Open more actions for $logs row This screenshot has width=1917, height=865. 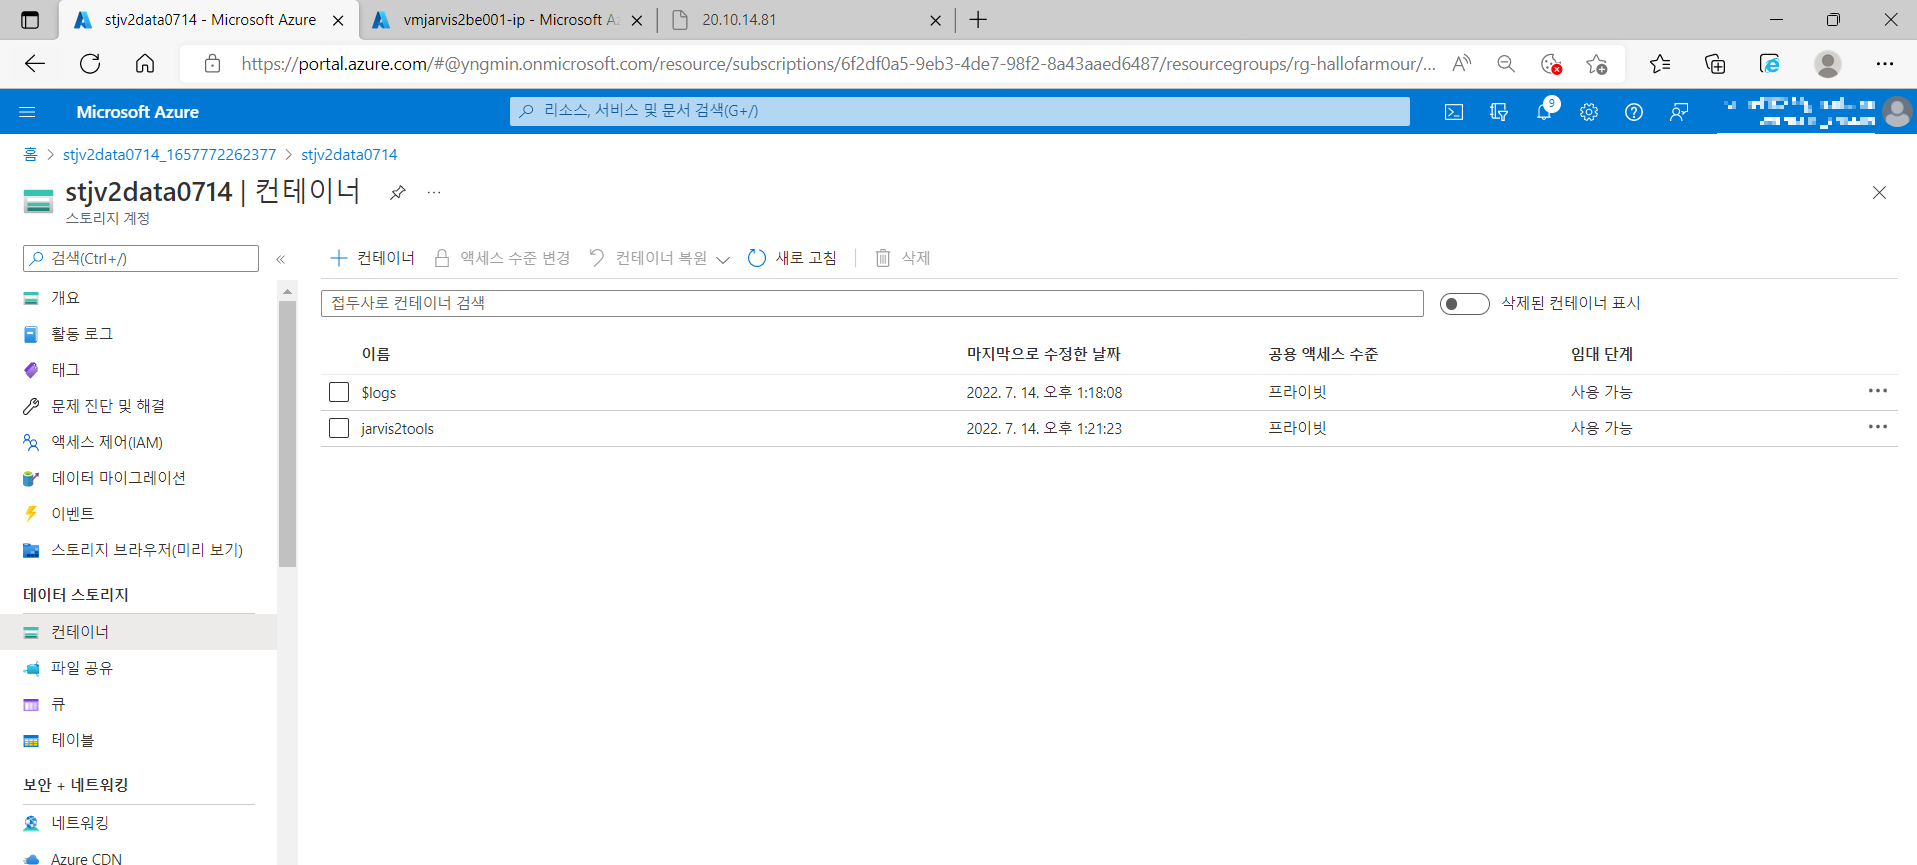click(1877, 391)
